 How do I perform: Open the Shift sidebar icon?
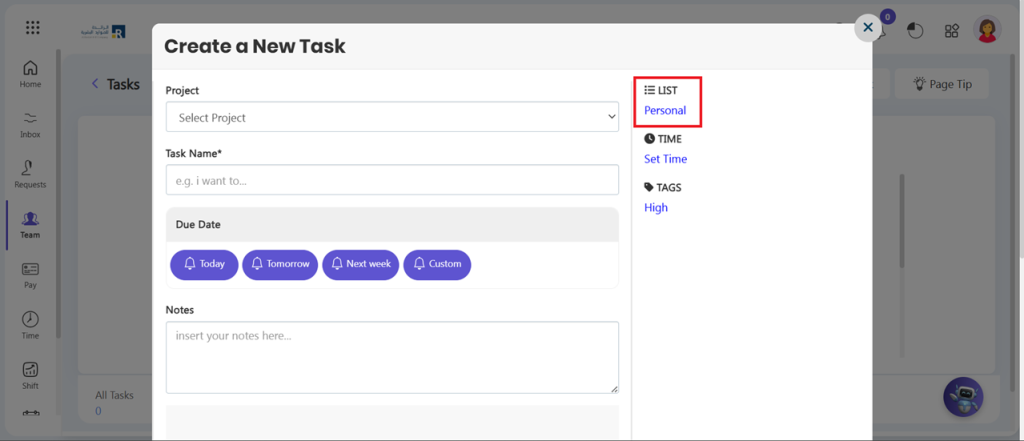[x=30, y=375]
